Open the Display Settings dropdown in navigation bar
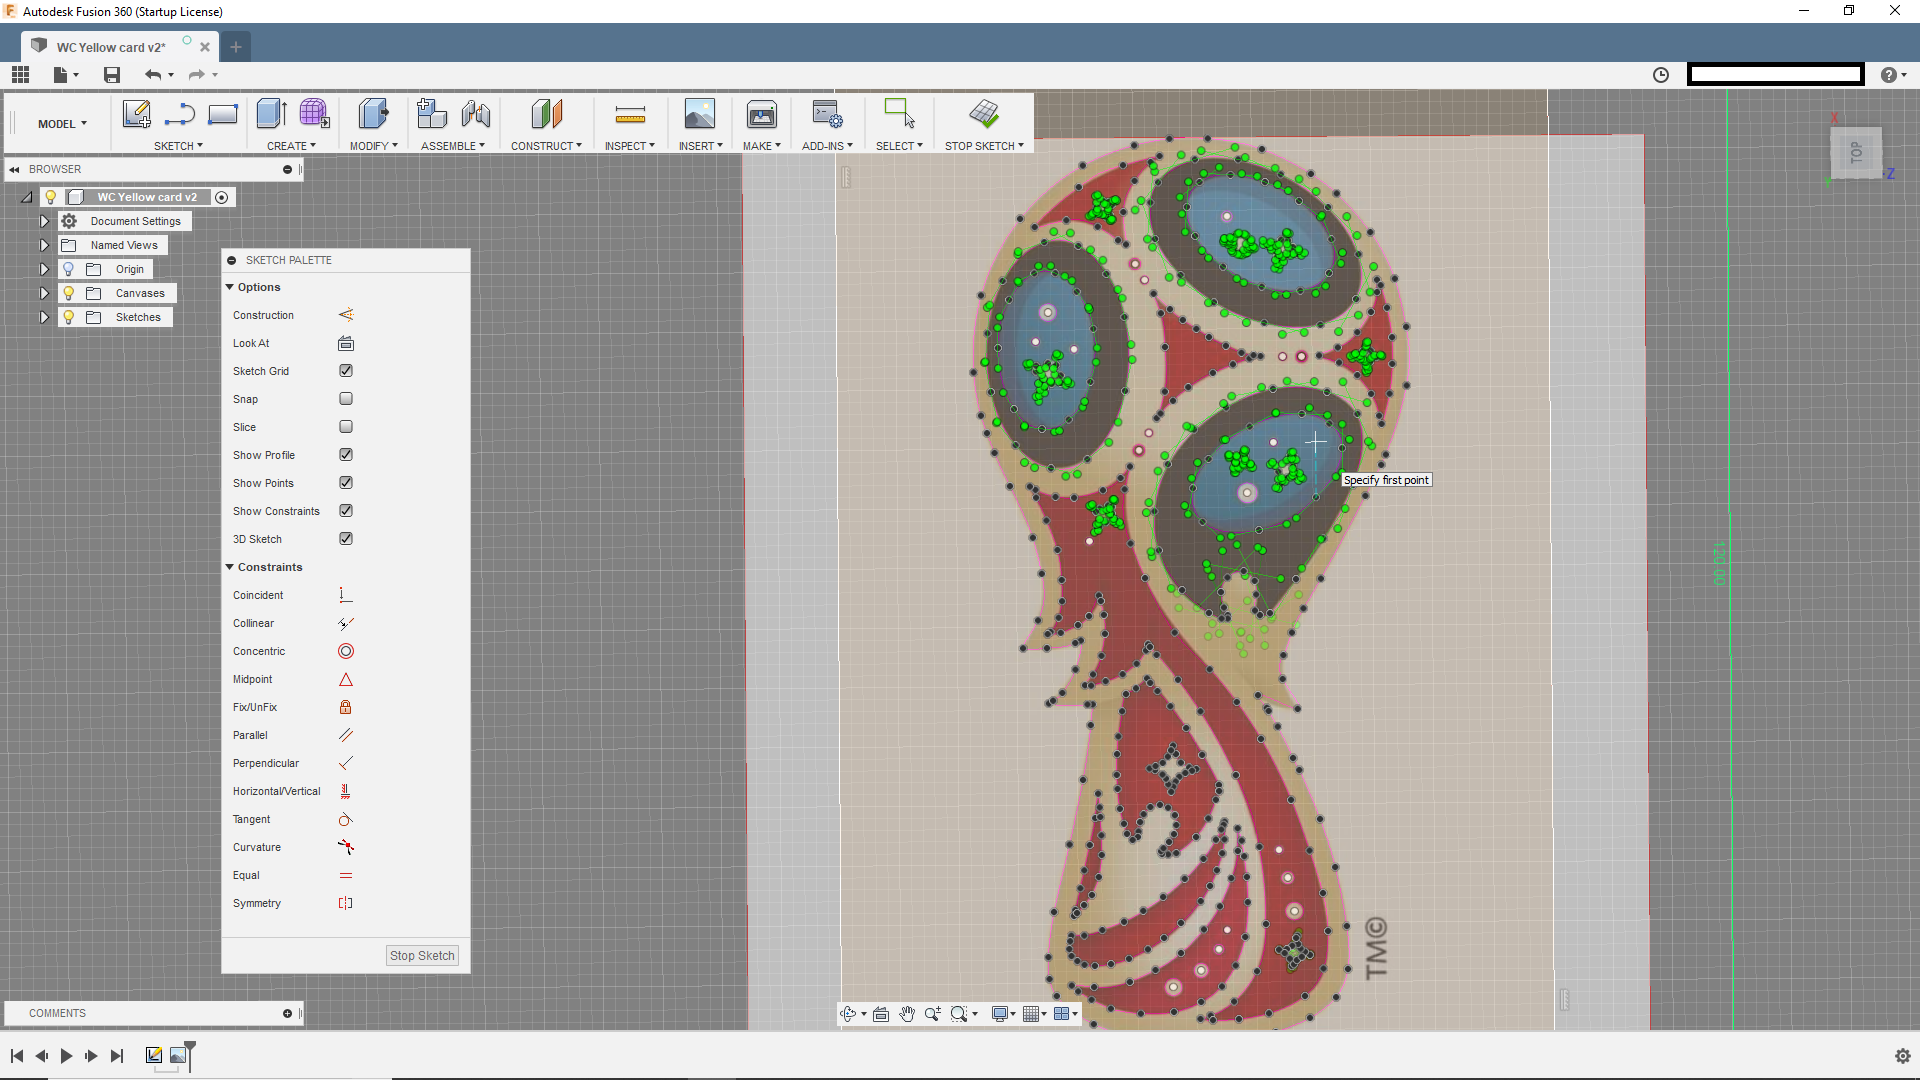The image size is (1920, 1080). (x=1003, y=1014)
